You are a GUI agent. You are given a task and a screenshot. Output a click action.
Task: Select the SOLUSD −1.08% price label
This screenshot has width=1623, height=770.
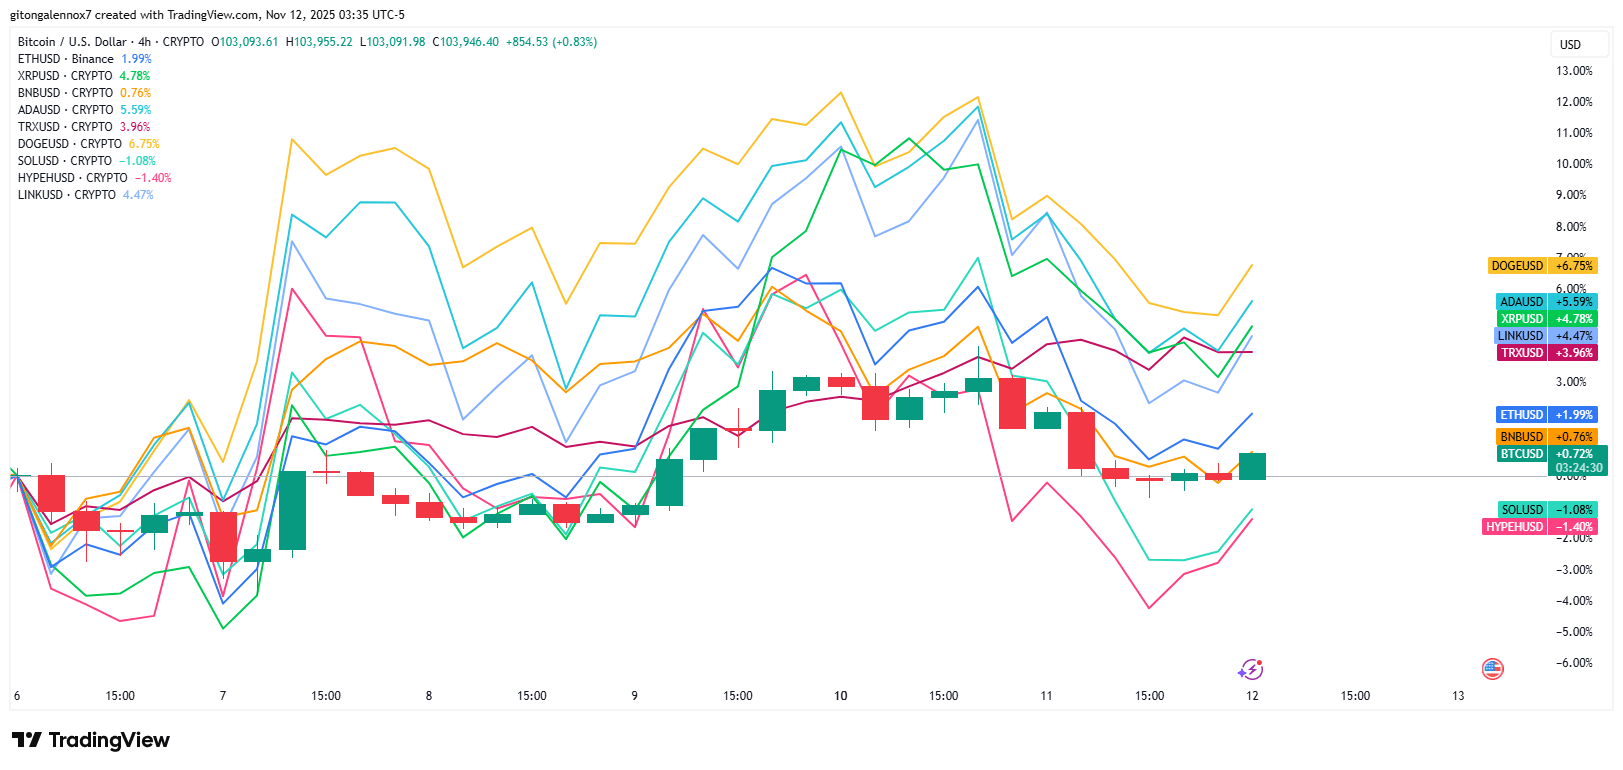click(1546, 510)
